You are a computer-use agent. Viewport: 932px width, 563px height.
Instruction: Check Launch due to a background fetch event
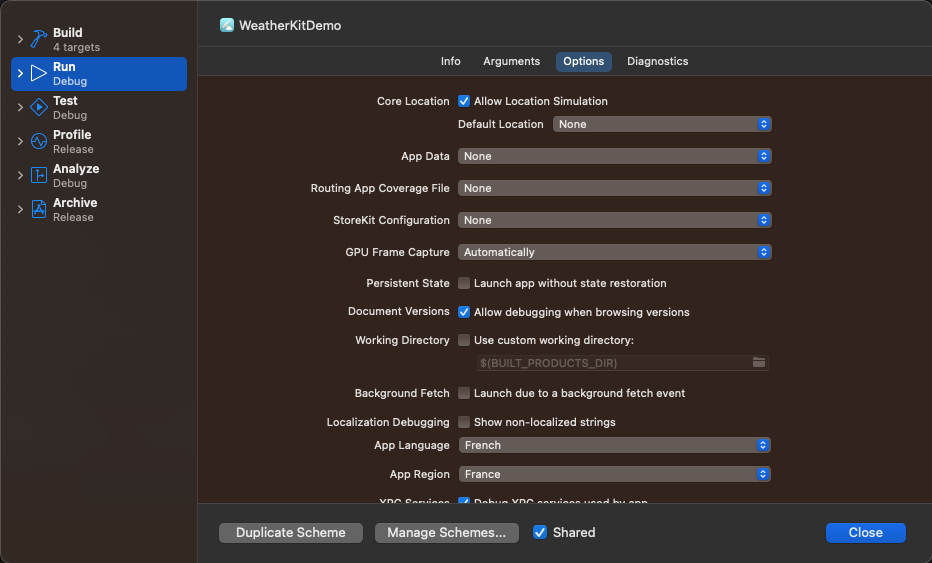tap(464, 393)
